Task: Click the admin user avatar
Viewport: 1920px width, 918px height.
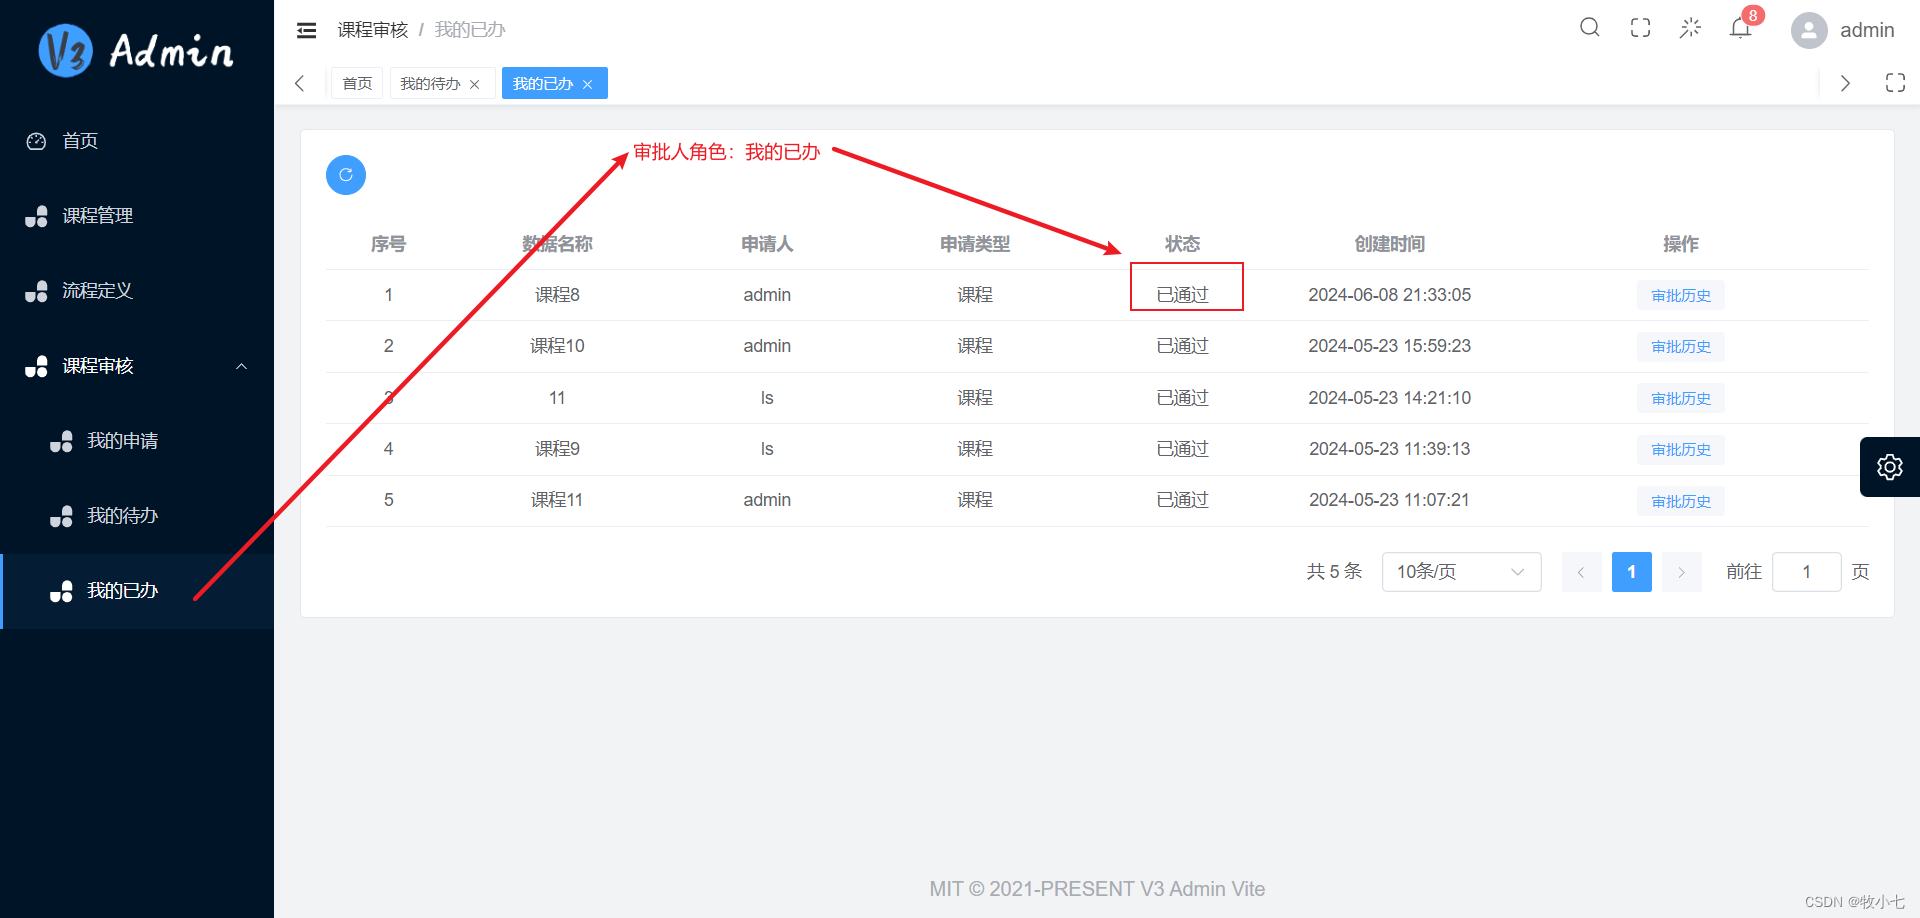Action: coord(1809,30)
